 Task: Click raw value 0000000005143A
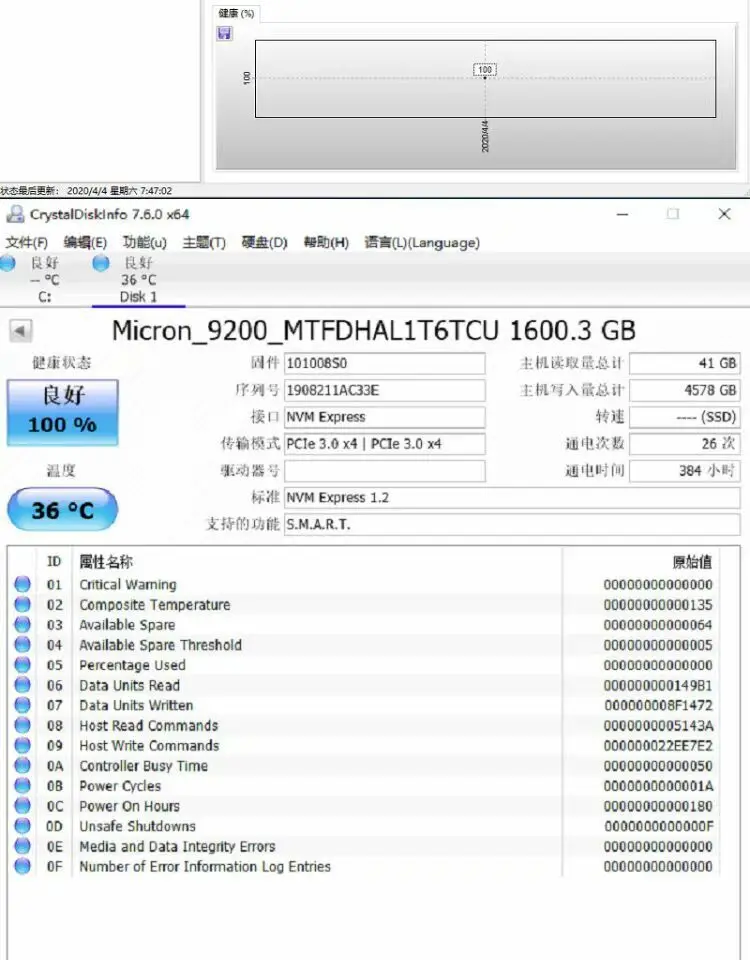658,726
